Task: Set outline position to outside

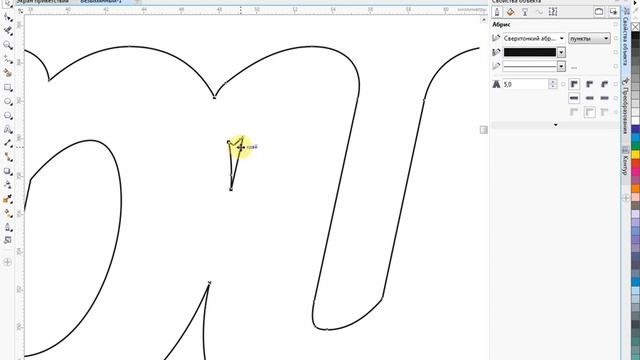Action: (574, 112)
